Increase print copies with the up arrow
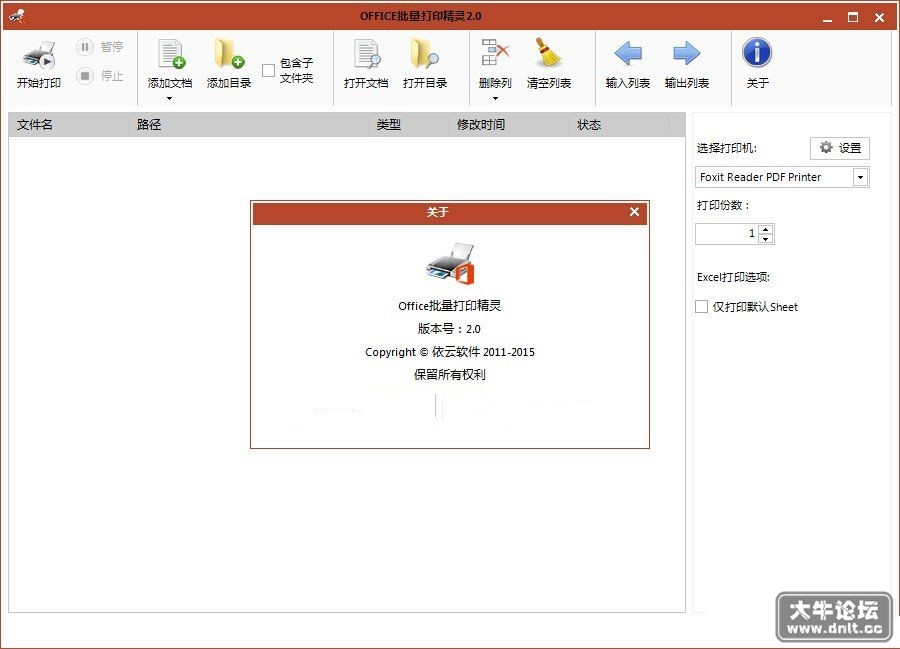The height and width of the screenshot is (649, 900). pyautogui.click(x=766, y=230)
